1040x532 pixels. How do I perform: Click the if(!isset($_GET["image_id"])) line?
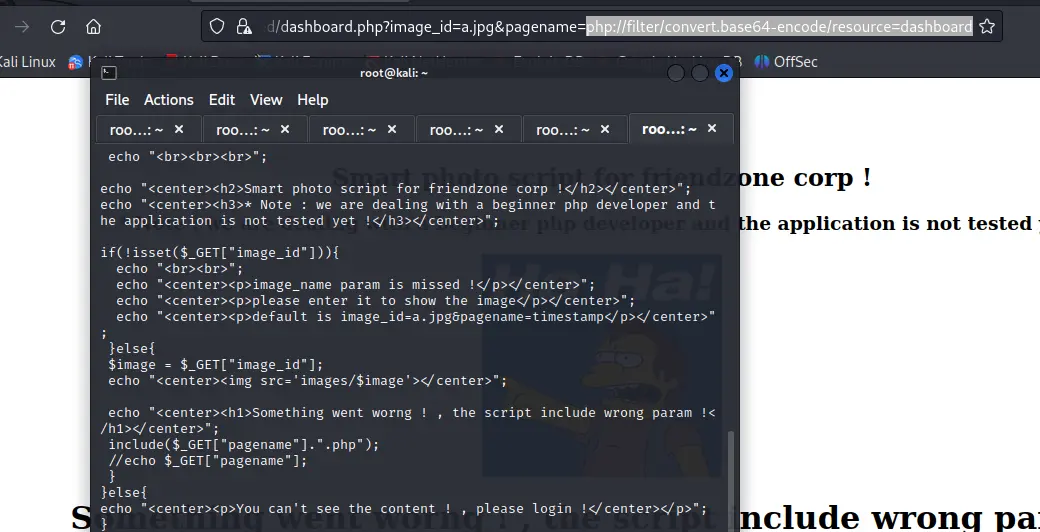point(220,253)
